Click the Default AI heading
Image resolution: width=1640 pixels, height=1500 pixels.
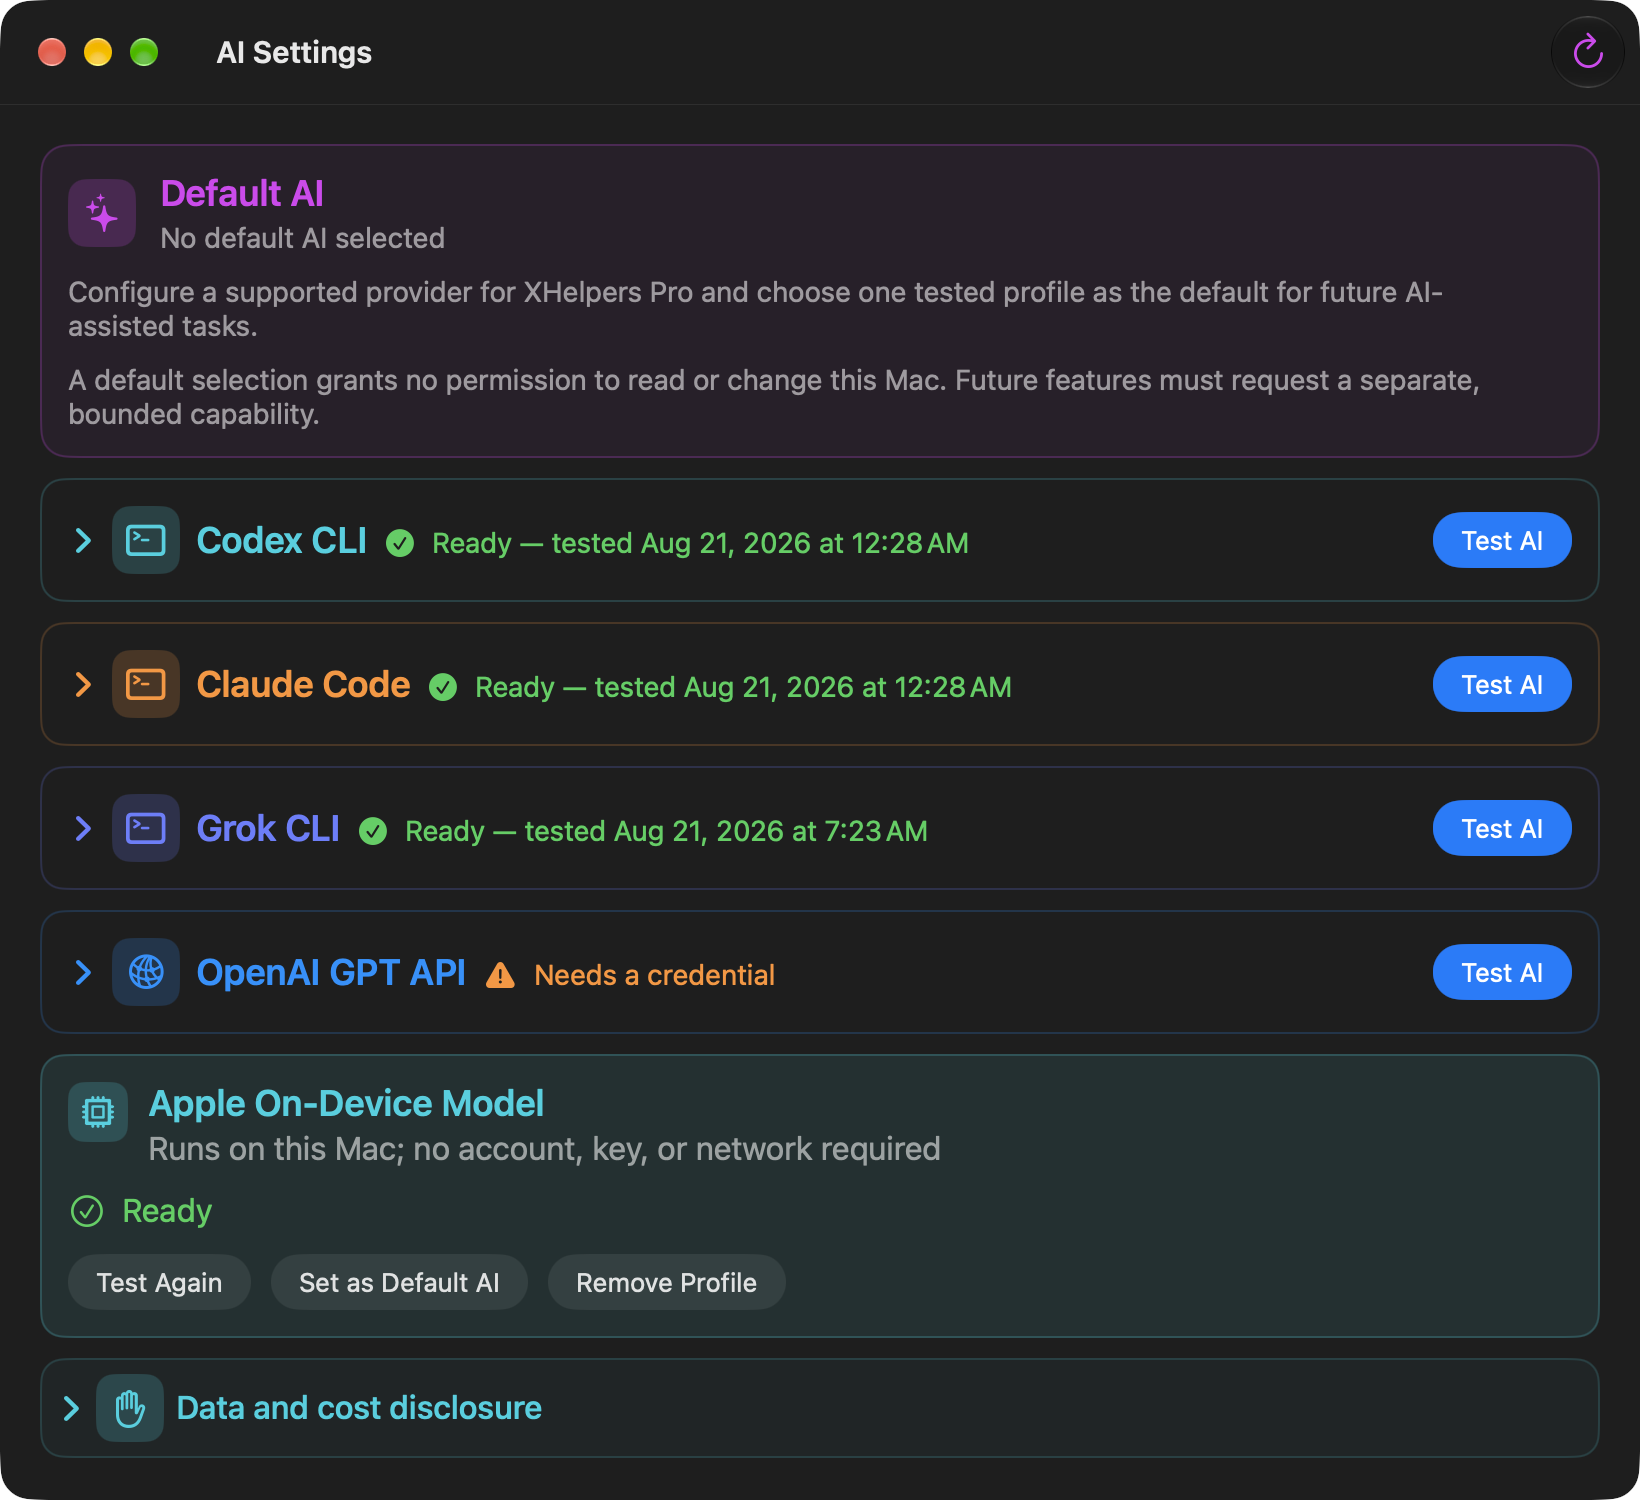pos(242,193)
